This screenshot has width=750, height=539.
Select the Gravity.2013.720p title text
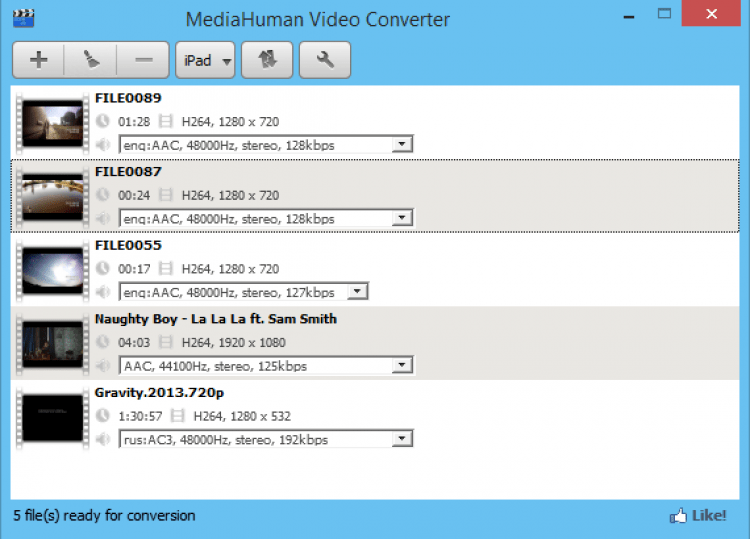click(159, 393)
